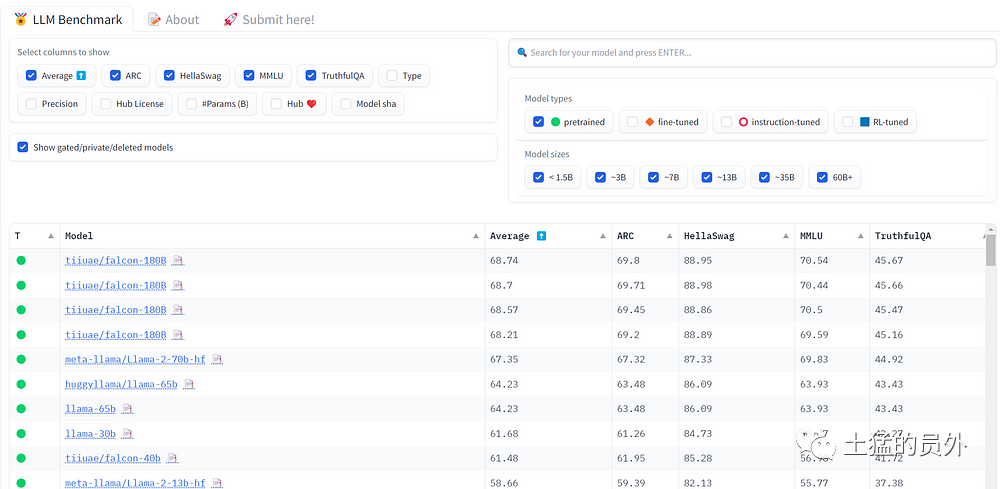Image resolution: width=1000 pixels, height=489 pixels.
Task: Uncheck the pretrained model type filter
Action: (x=538, y=121)
